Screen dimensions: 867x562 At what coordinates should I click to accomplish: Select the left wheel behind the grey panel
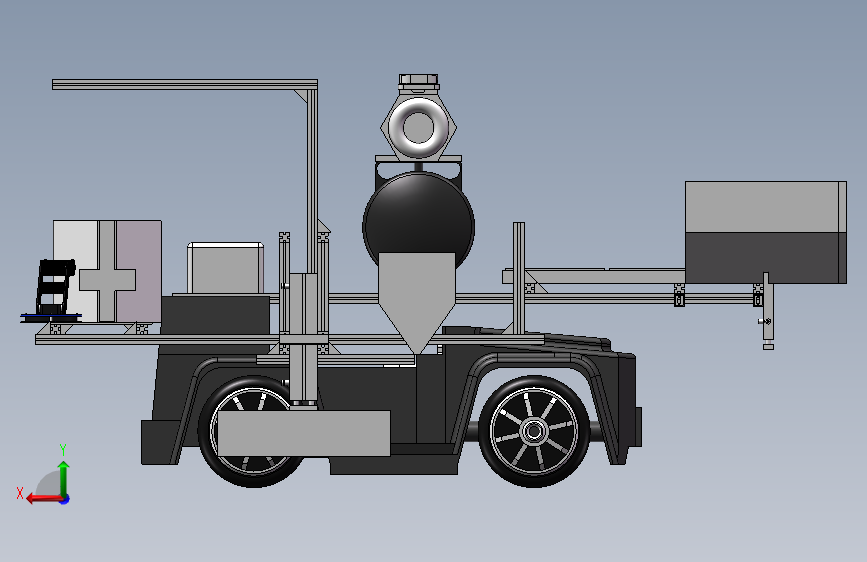click(x=252, y=431)
